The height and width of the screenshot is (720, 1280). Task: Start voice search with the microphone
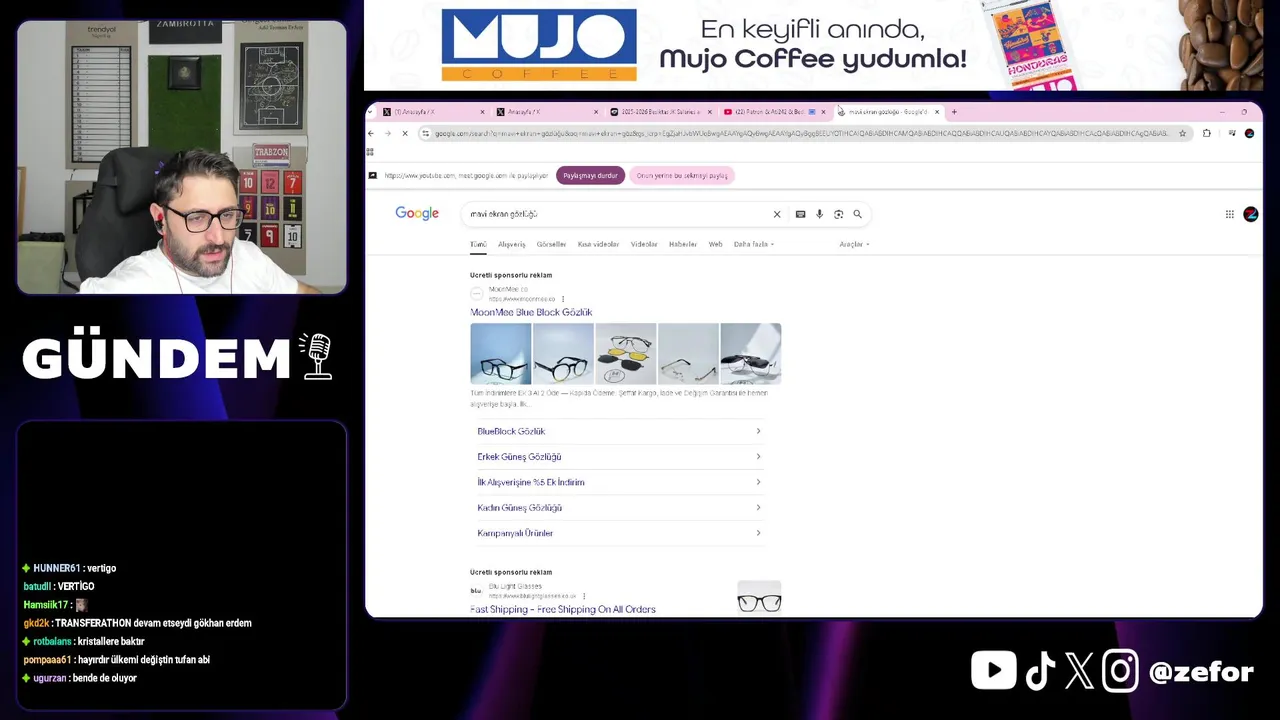click(819, 214)
